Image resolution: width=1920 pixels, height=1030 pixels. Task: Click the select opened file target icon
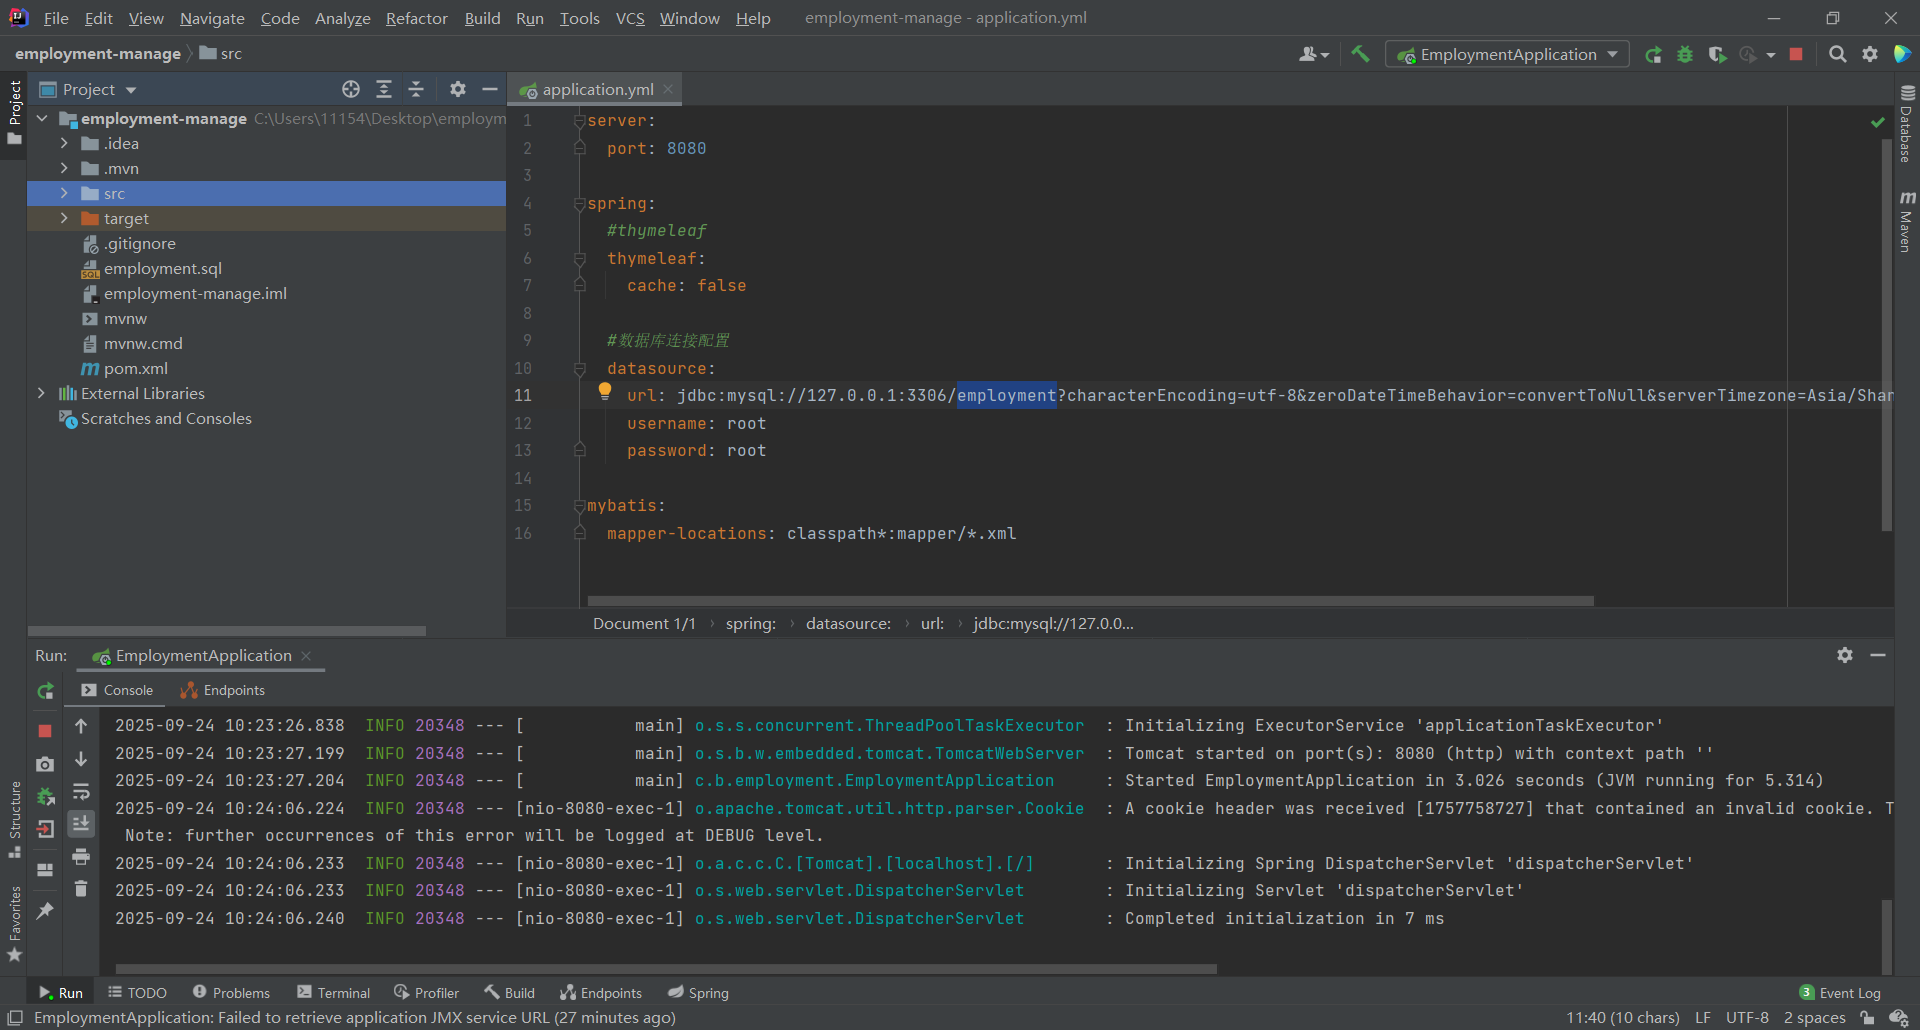click(351, 89)
